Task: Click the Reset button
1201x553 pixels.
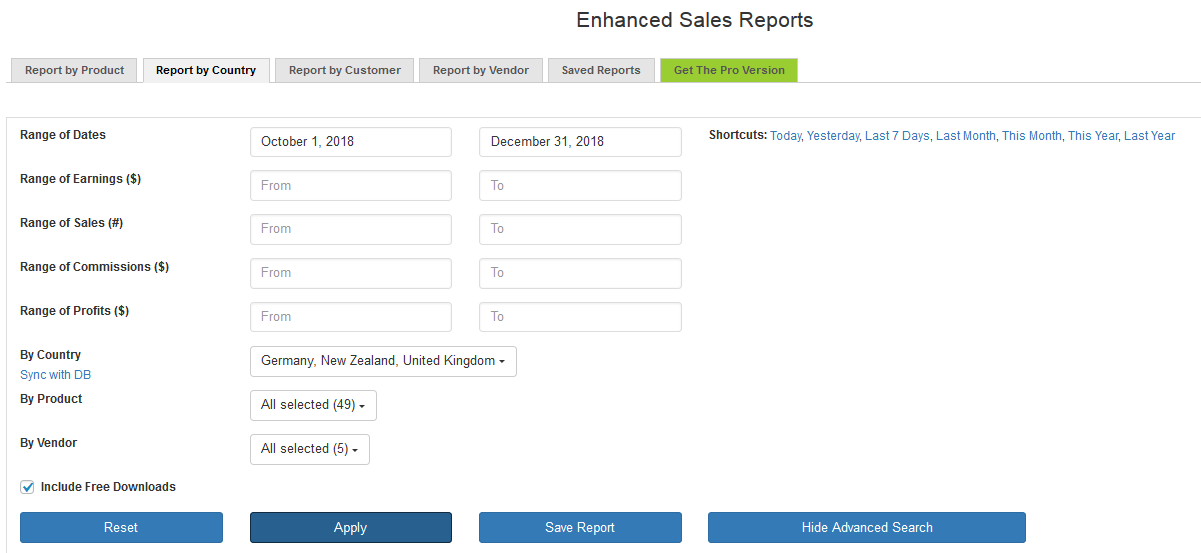Action: point(121,527)
